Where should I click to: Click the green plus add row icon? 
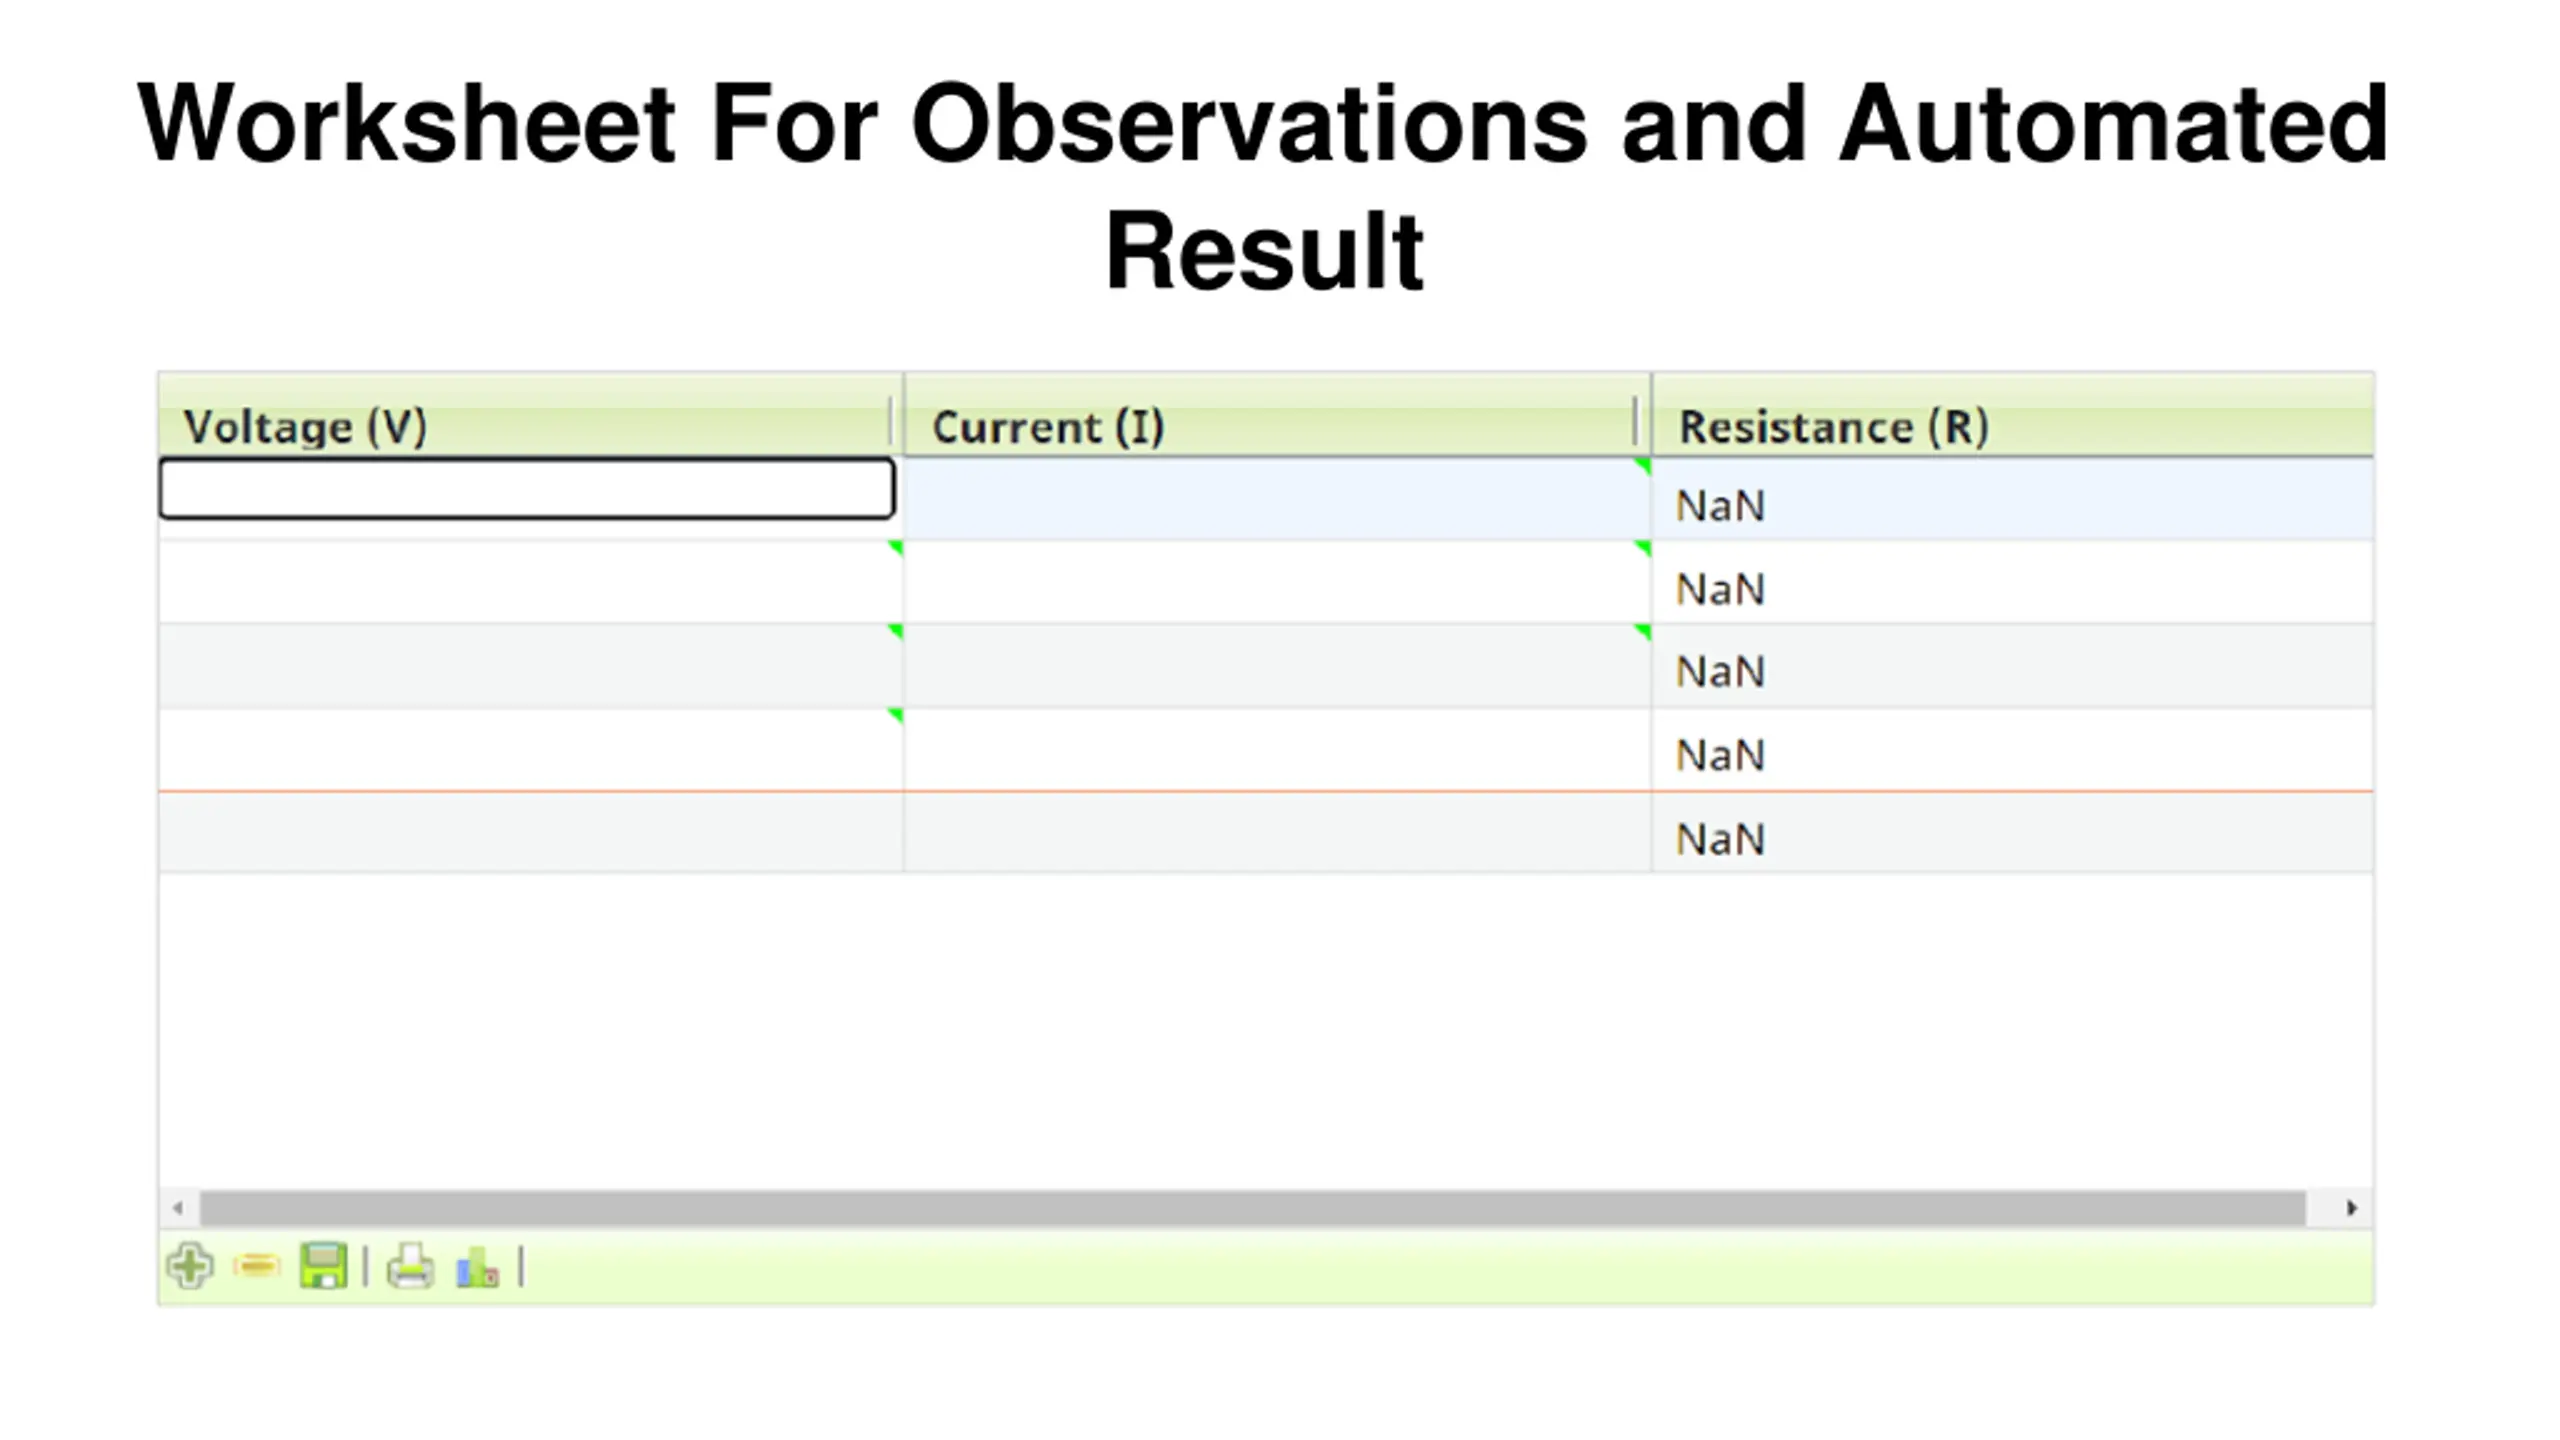point(190,1267)
